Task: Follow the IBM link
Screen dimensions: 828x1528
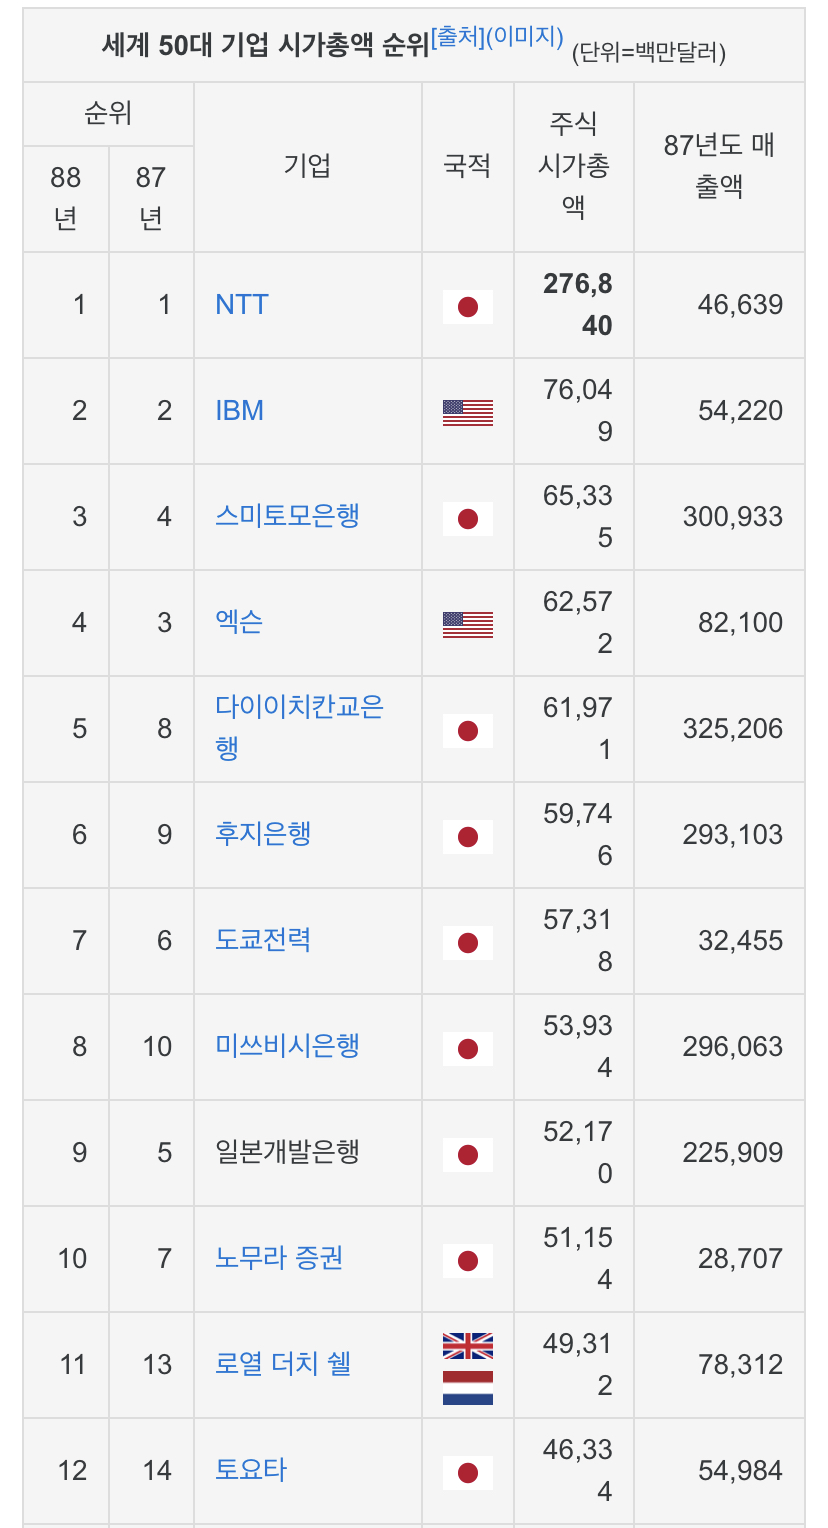Action: pos(240,410)
